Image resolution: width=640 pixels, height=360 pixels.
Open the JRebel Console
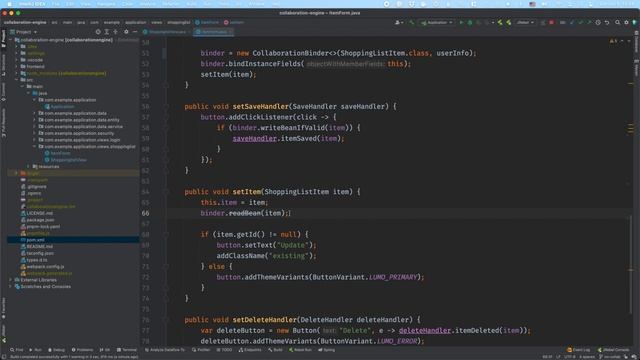coord(613,350)
